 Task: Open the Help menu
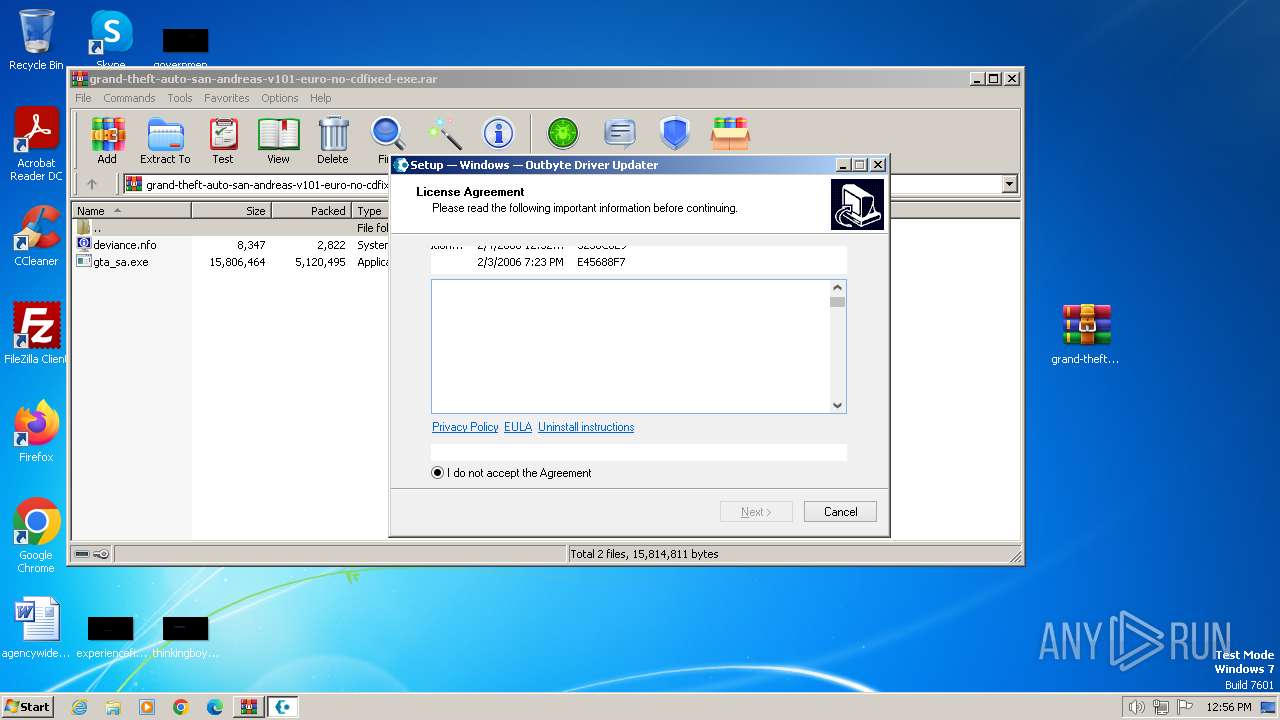click(x=320, y=98)
